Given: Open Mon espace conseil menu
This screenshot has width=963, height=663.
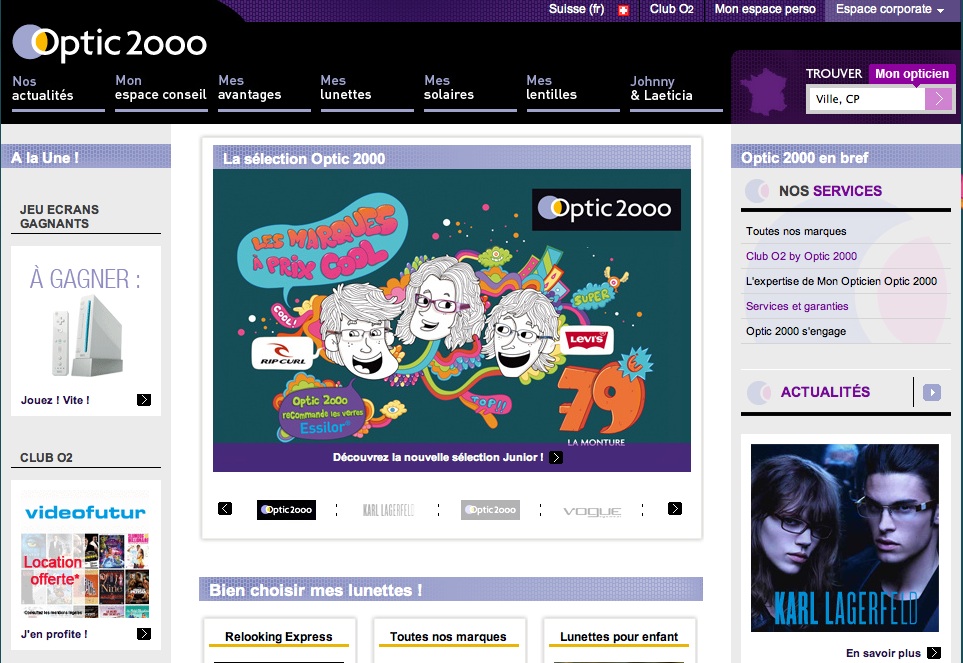Looking at the screenshot, I should click(161, 90).
